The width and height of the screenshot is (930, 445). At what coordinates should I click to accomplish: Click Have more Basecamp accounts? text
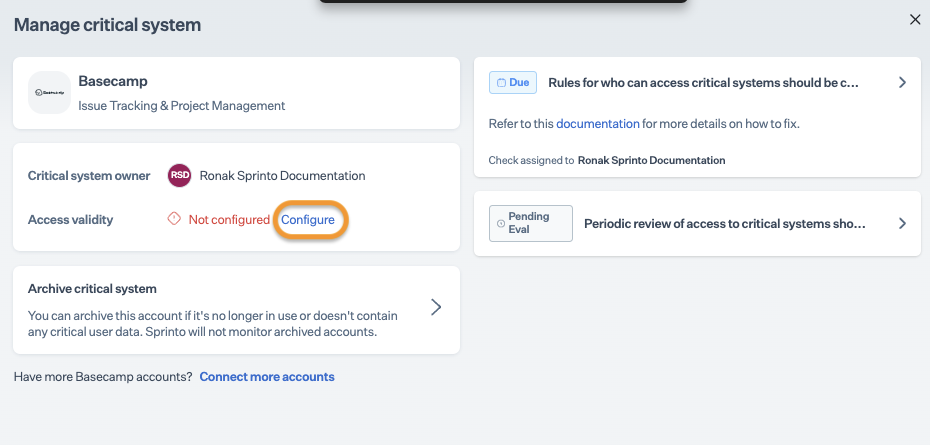click(103, 377)
